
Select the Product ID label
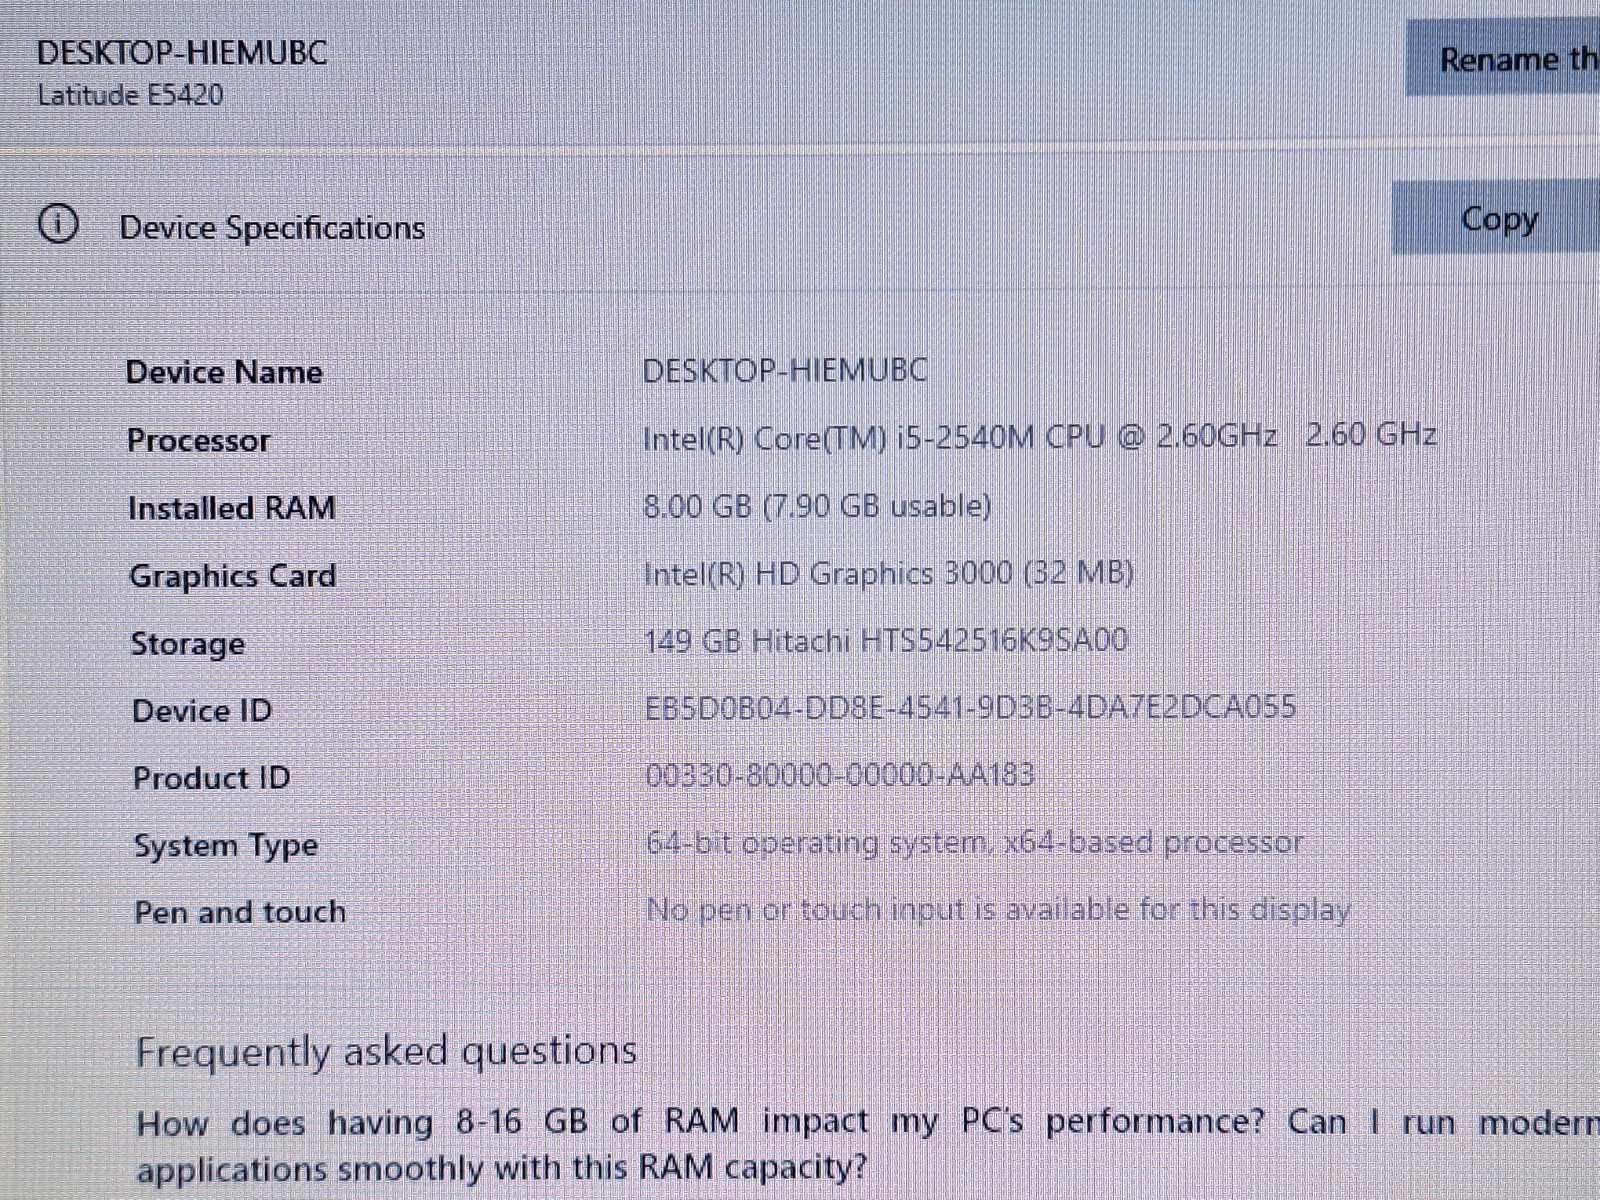coord(211,778)
